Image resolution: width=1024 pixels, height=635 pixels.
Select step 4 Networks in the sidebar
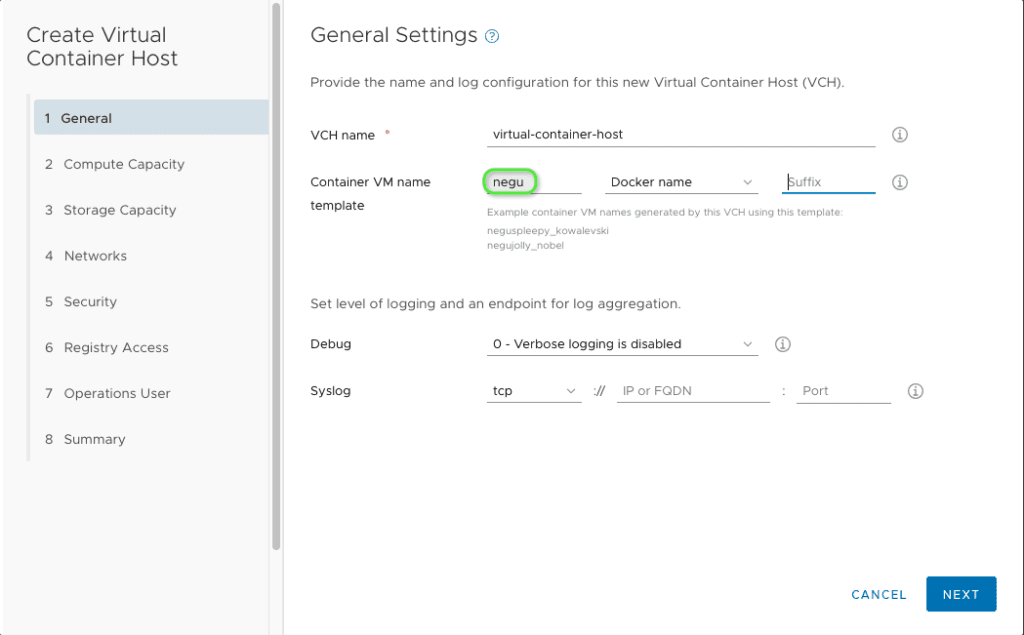click(x=96, y=255)
